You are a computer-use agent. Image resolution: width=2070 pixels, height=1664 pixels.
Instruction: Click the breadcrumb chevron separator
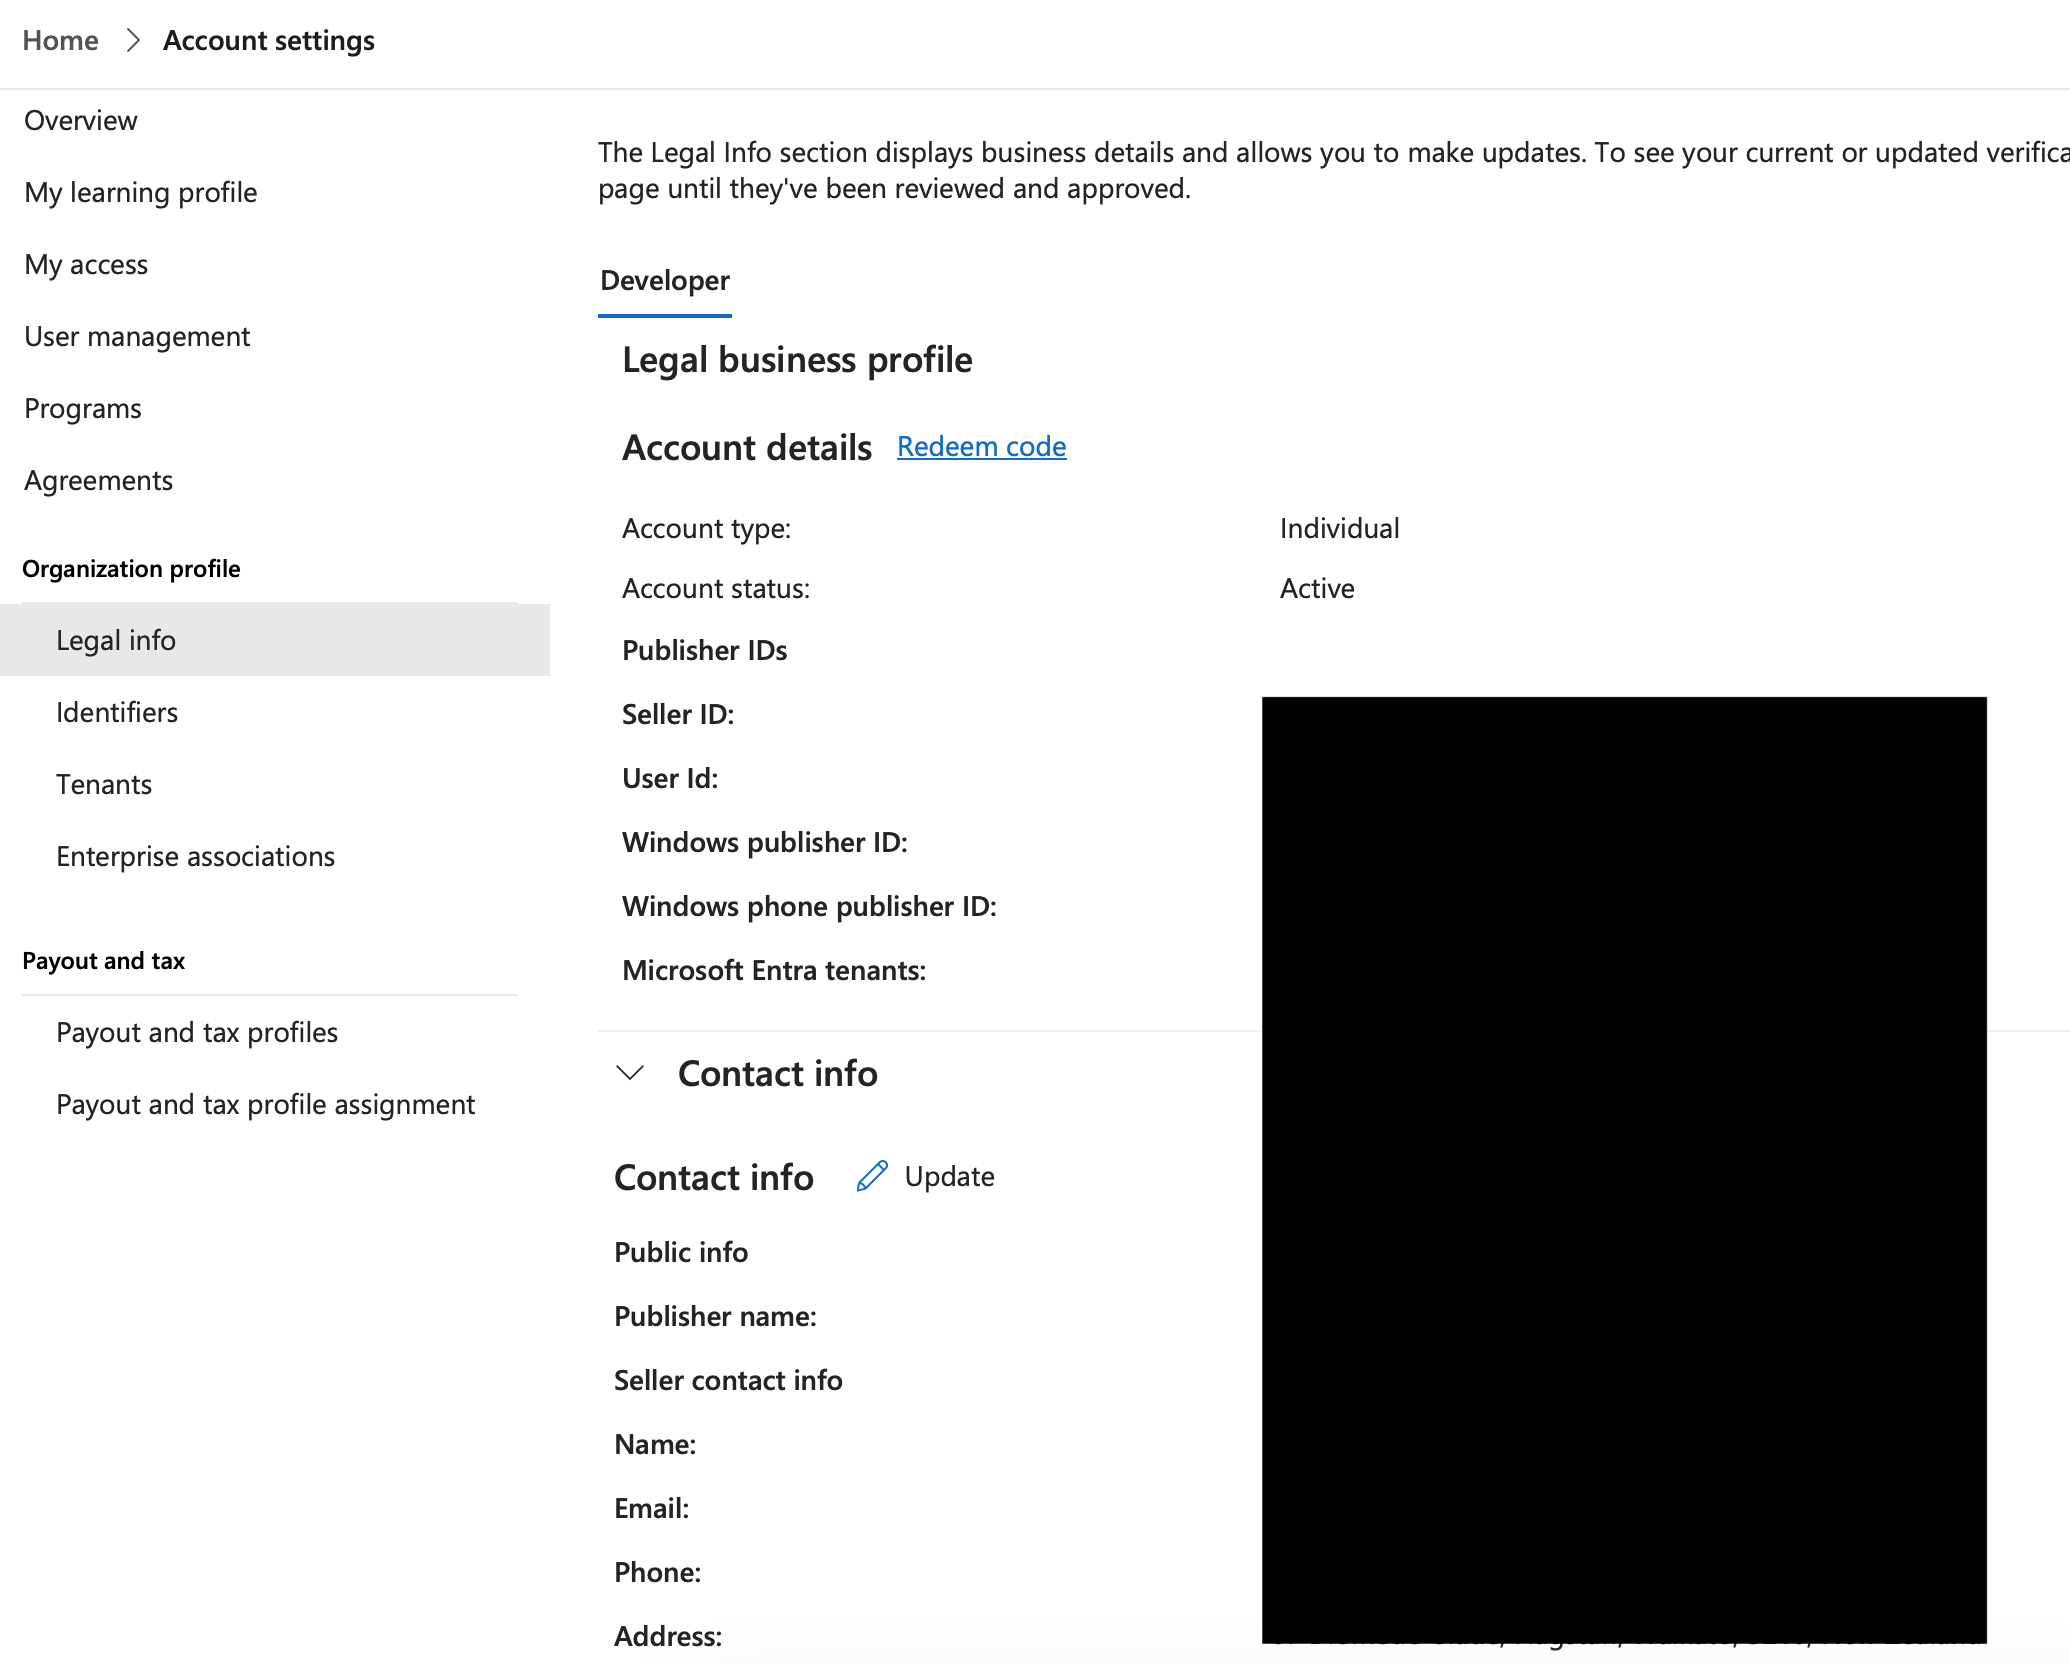point(132,41)
